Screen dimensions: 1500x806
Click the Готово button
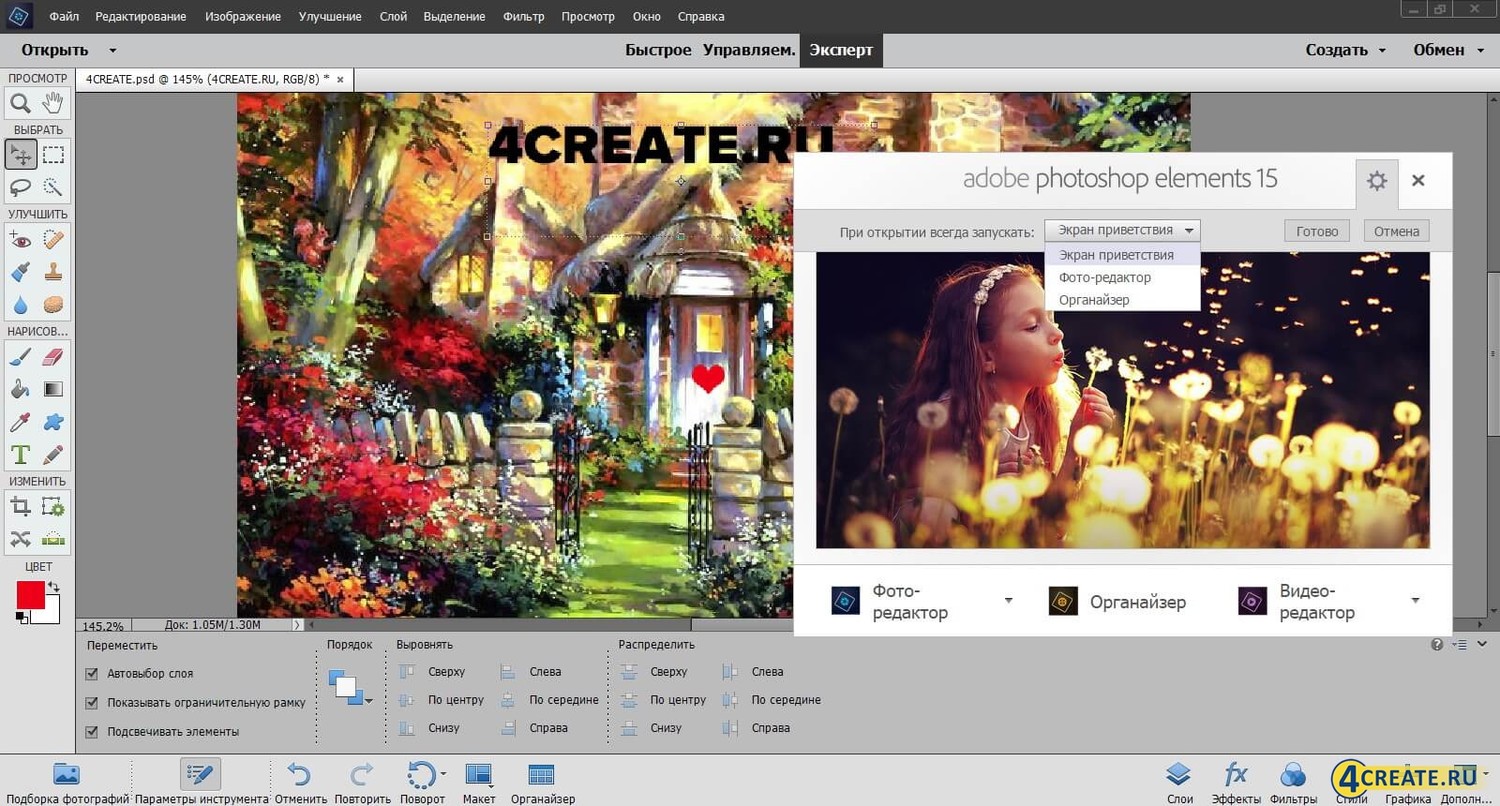click(x=1317, y=231)
